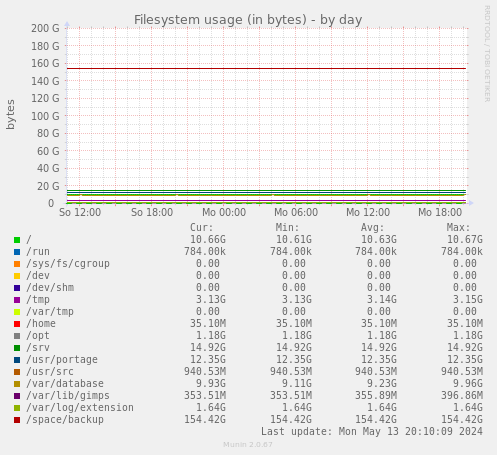Click the orange swatch for /sys/fs/cgroup

point(17,264)
